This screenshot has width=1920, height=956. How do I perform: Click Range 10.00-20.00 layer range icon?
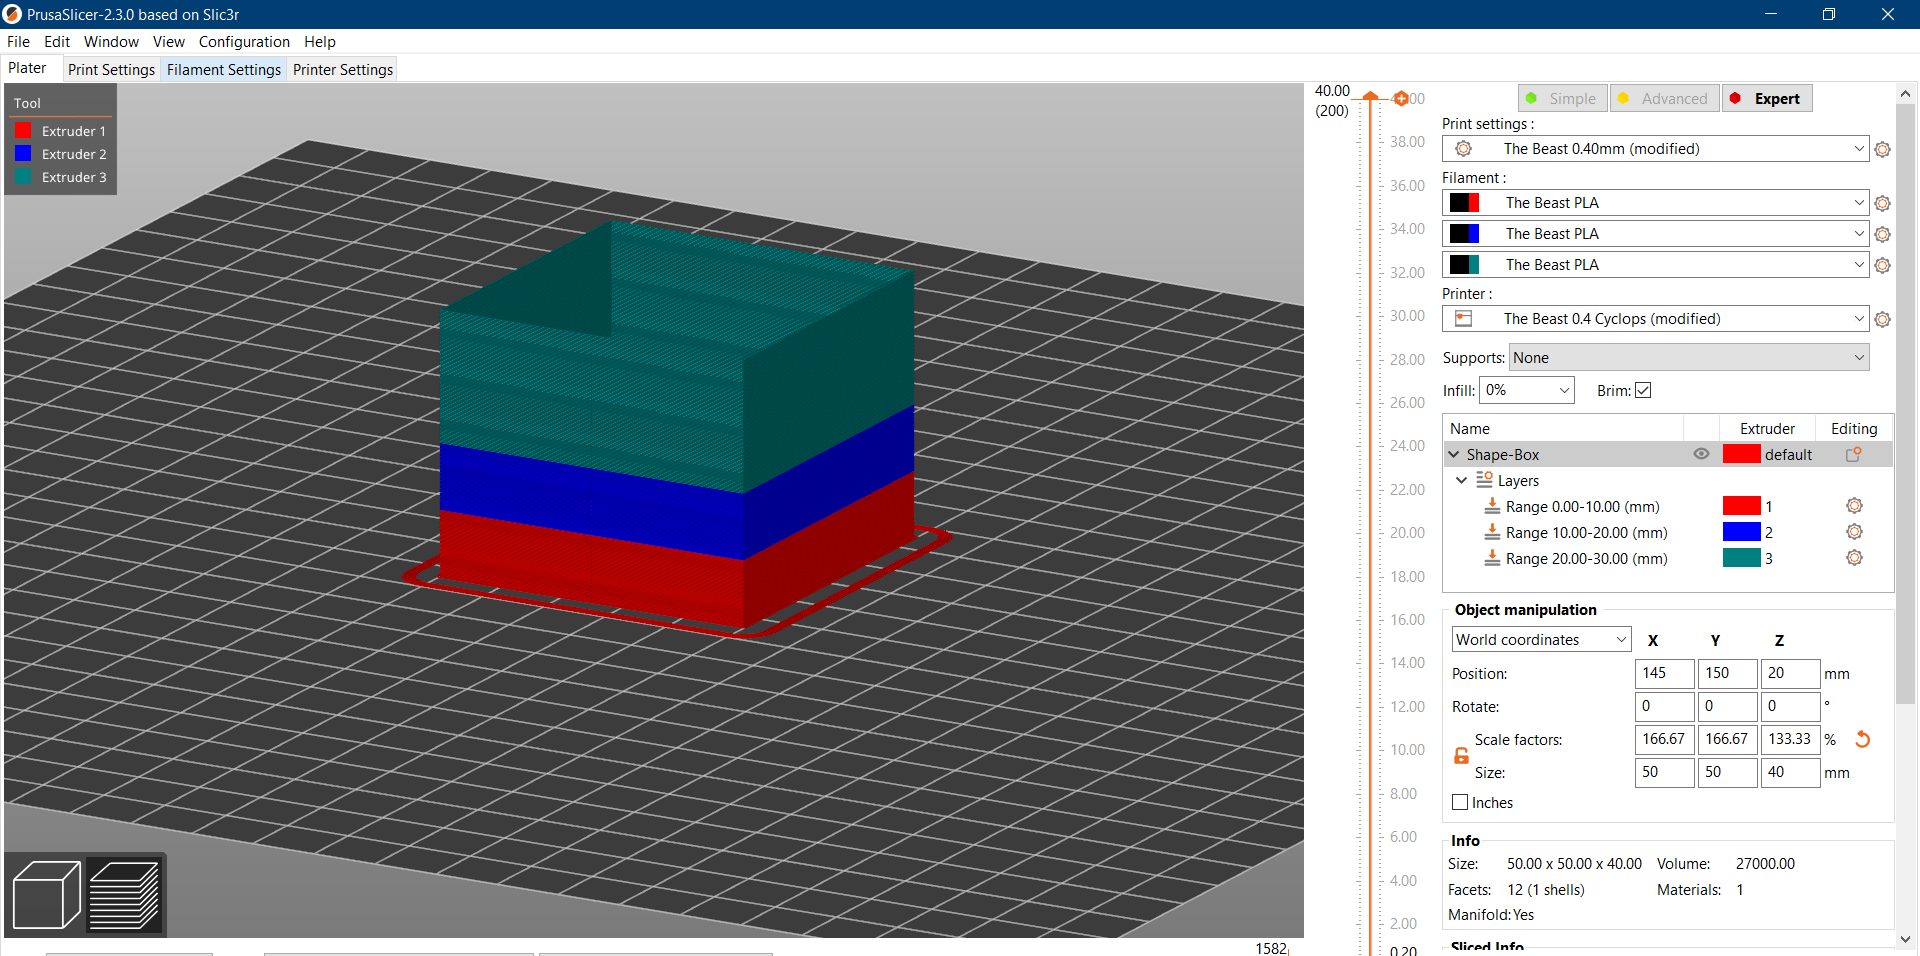[1492, 532]
